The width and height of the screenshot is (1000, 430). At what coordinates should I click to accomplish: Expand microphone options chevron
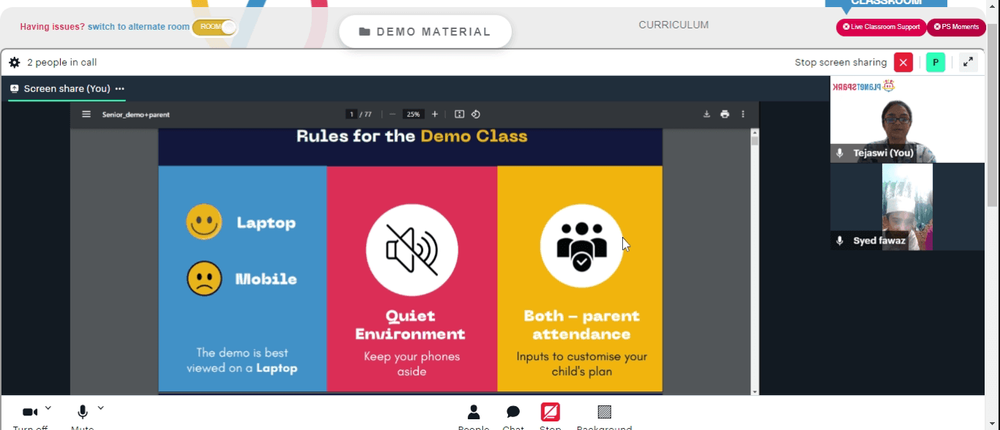[x=100, y=408]
